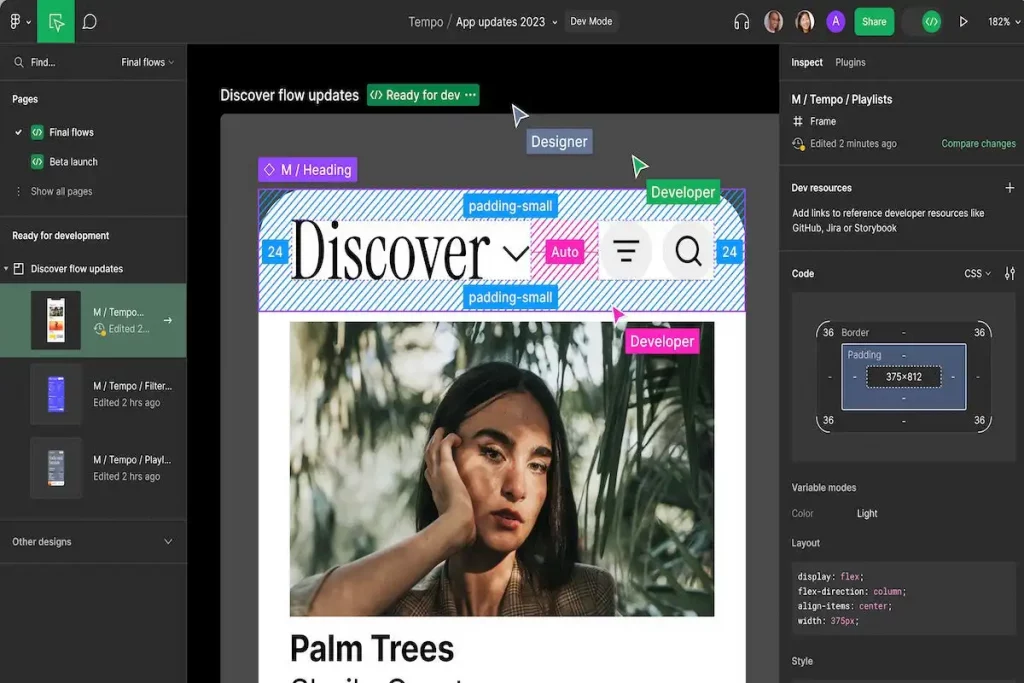Click the Compare changes link
Viewport: 1024px width, 683px height.
pyautogui.click(x=978, y=144)
